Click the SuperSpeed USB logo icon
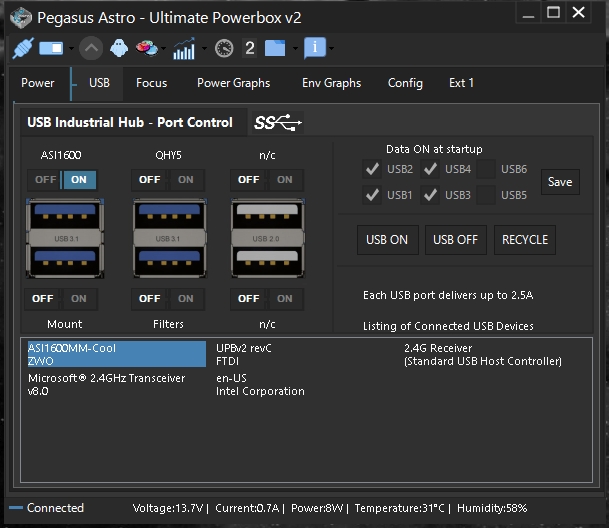The image size is (609, 528). pos(278,123)
